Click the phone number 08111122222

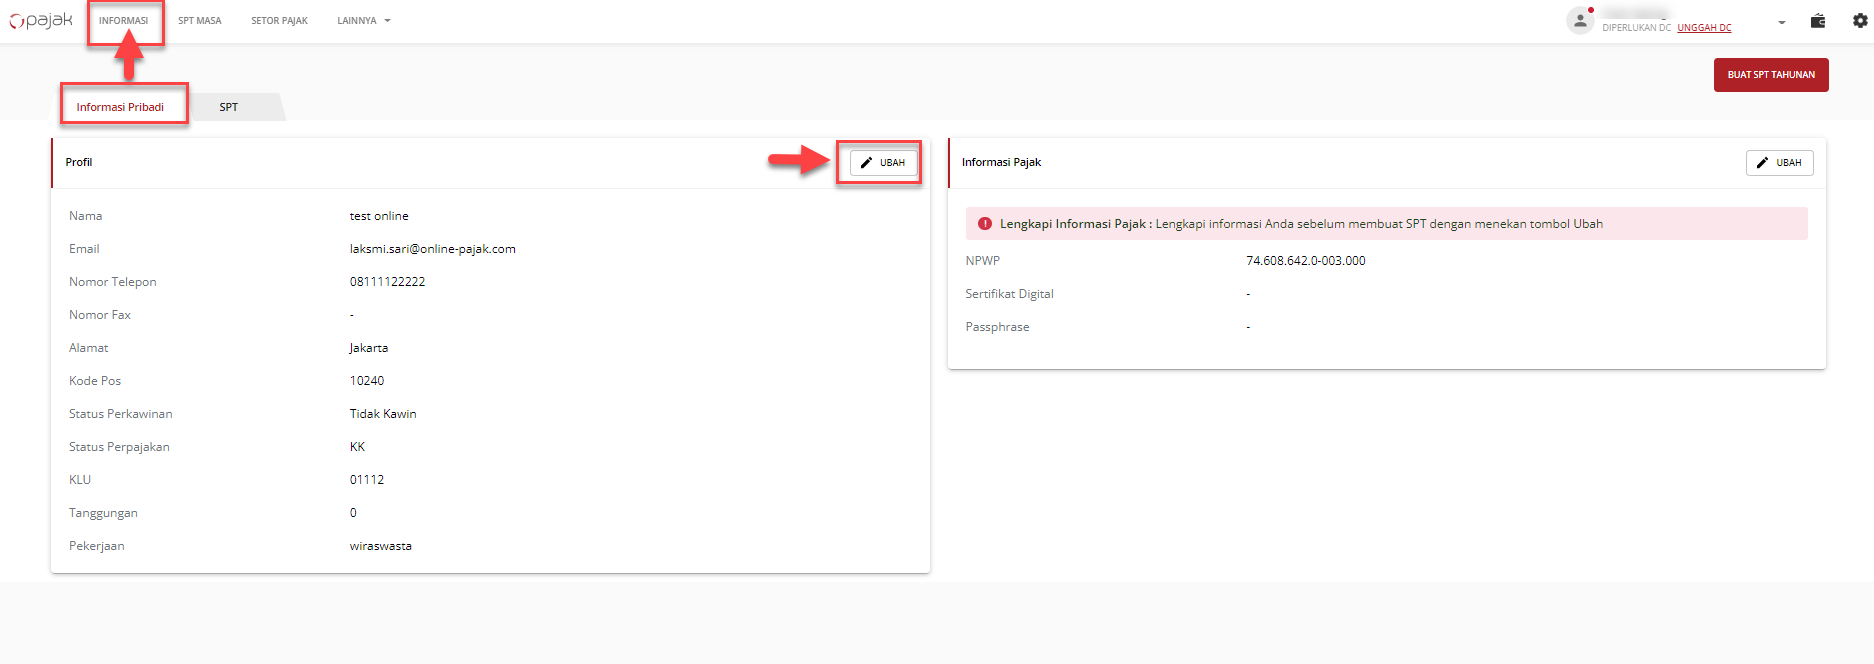[x=387, y=282]
